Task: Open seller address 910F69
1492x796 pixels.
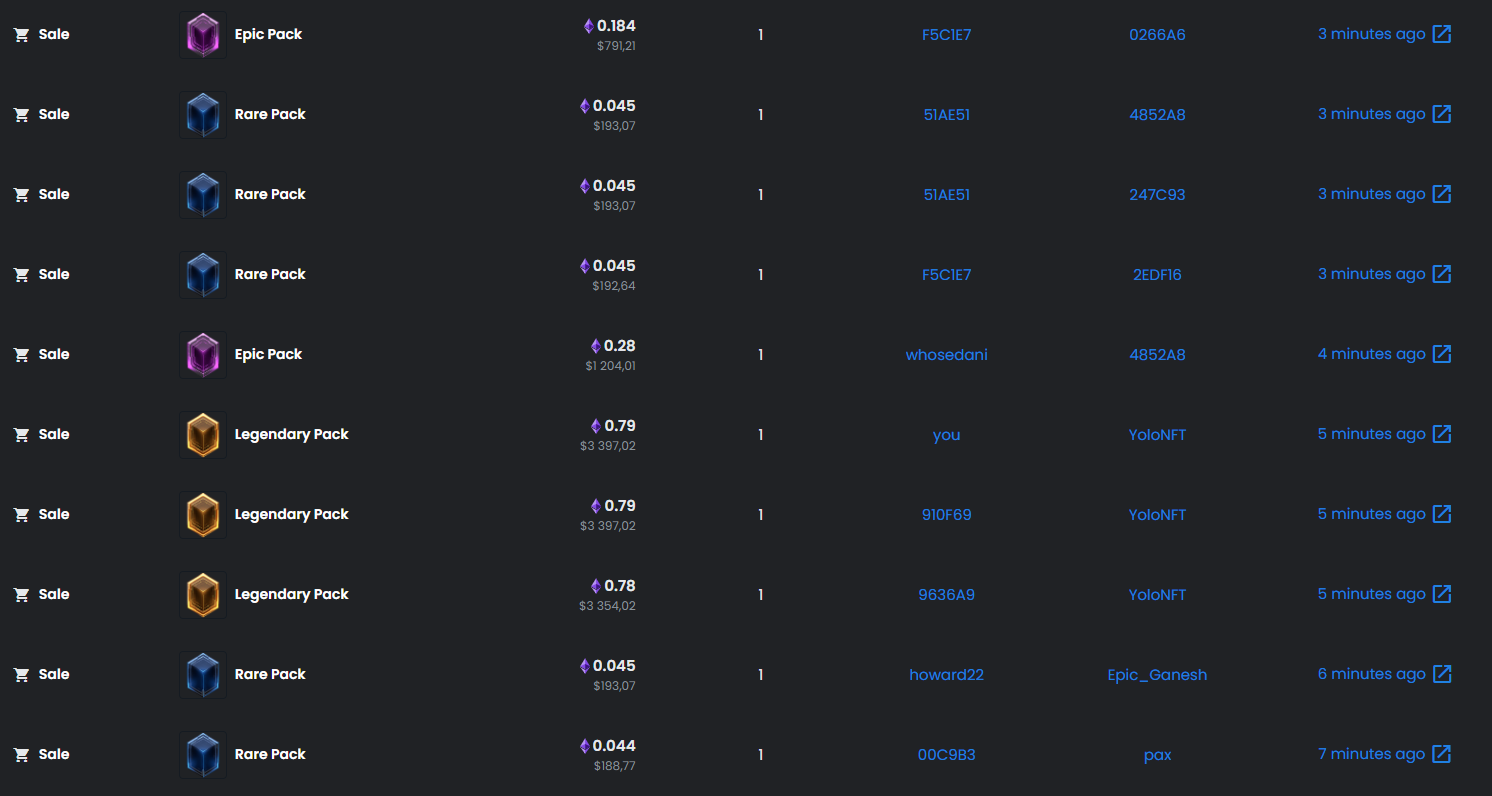Action: coord(946,514)
